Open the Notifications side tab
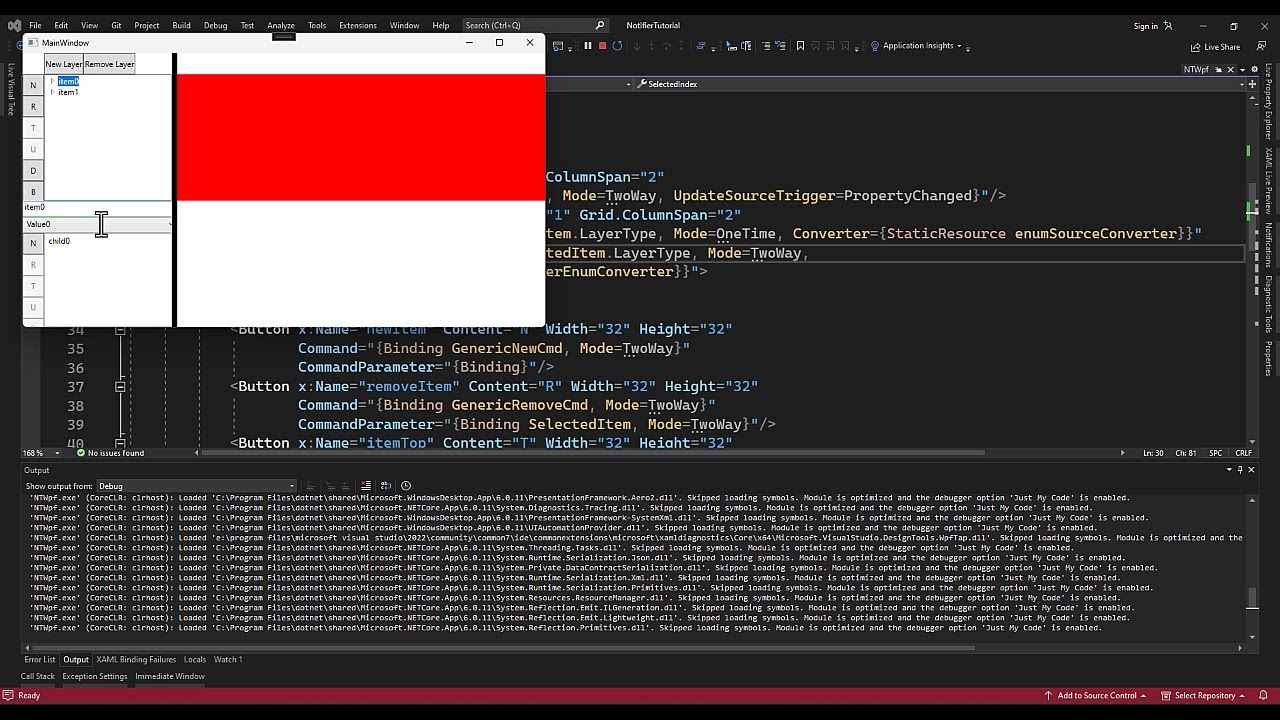The image size is (1280, 720). point(1268,245)
